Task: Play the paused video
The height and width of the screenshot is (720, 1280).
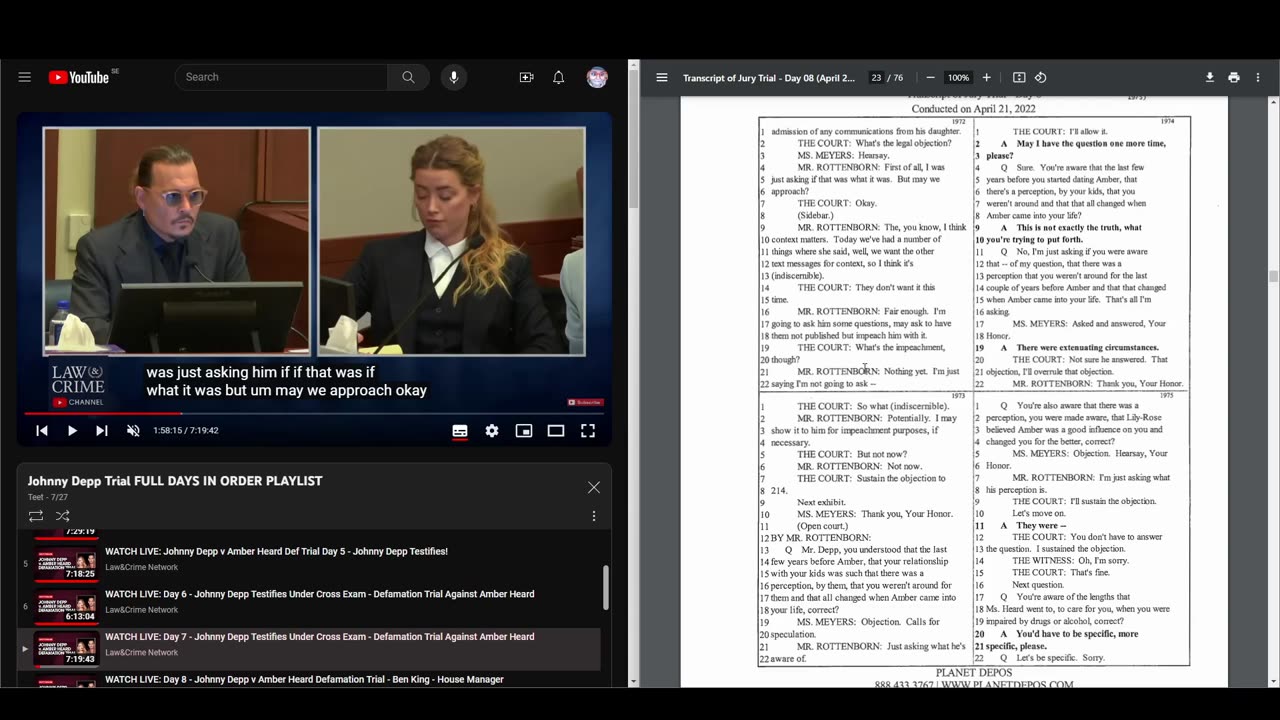Action: [x=72, y=430]
